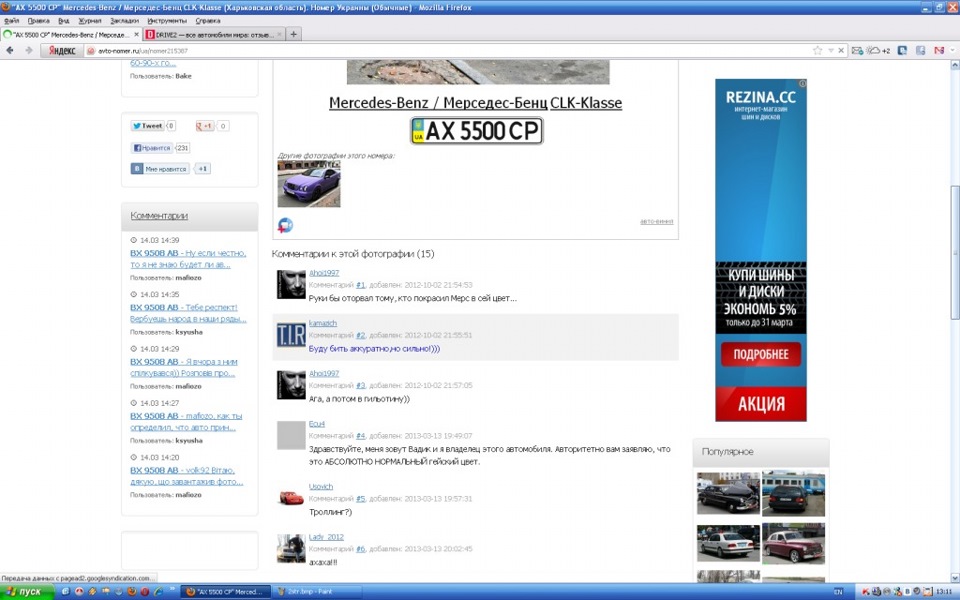
Task: Open a new tab with the plus button
Action: [x=293, y=34]
